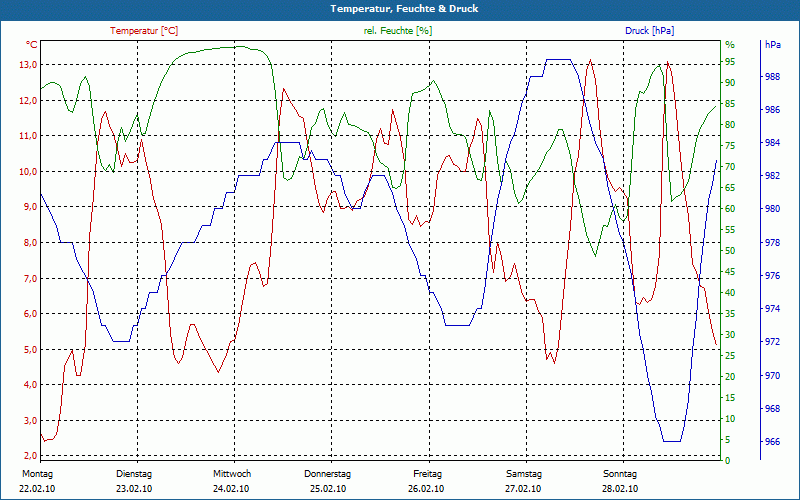Click the 'Samstag' day label
Screen dimensions: 800x500
[x=524, y=474]
